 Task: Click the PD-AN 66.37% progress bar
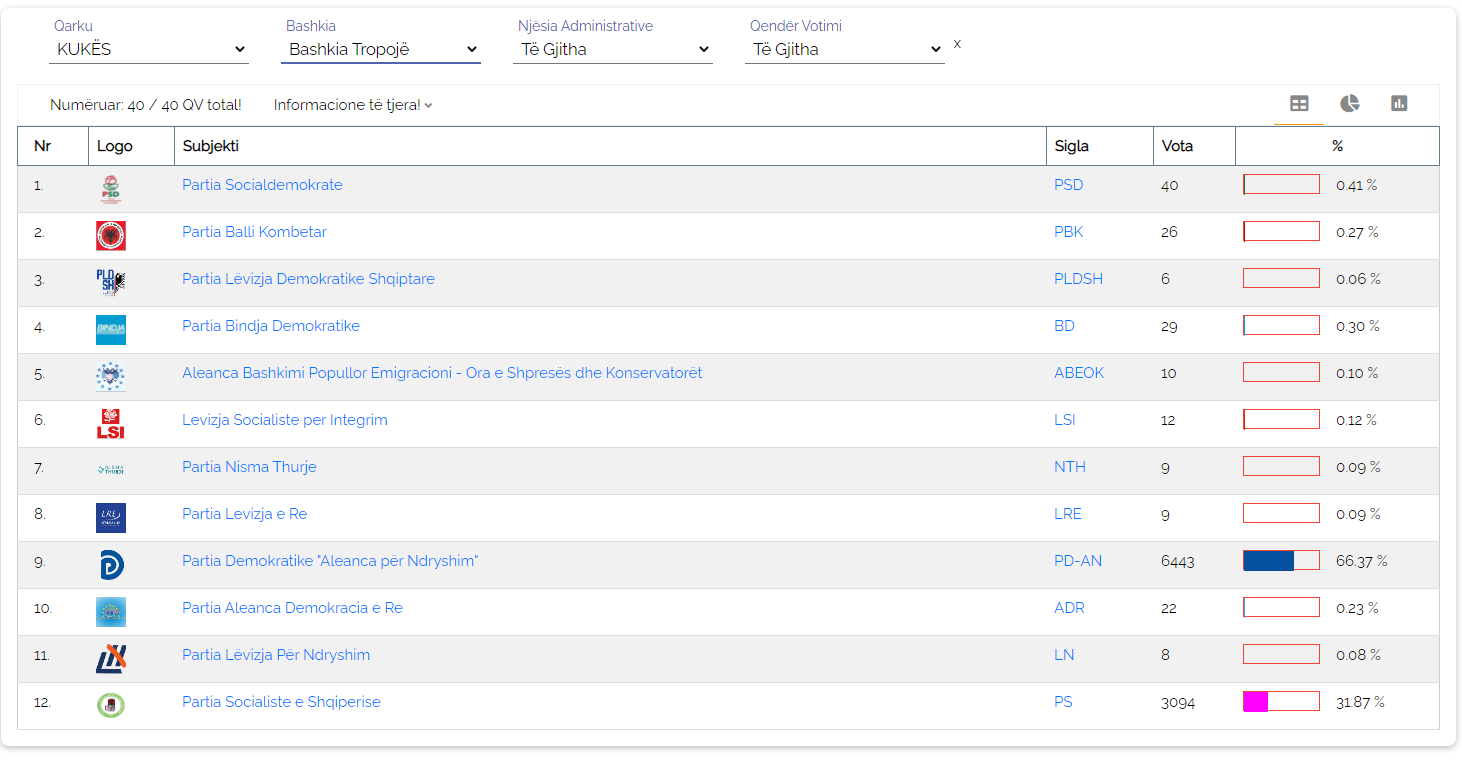[x=1281, y=561]
